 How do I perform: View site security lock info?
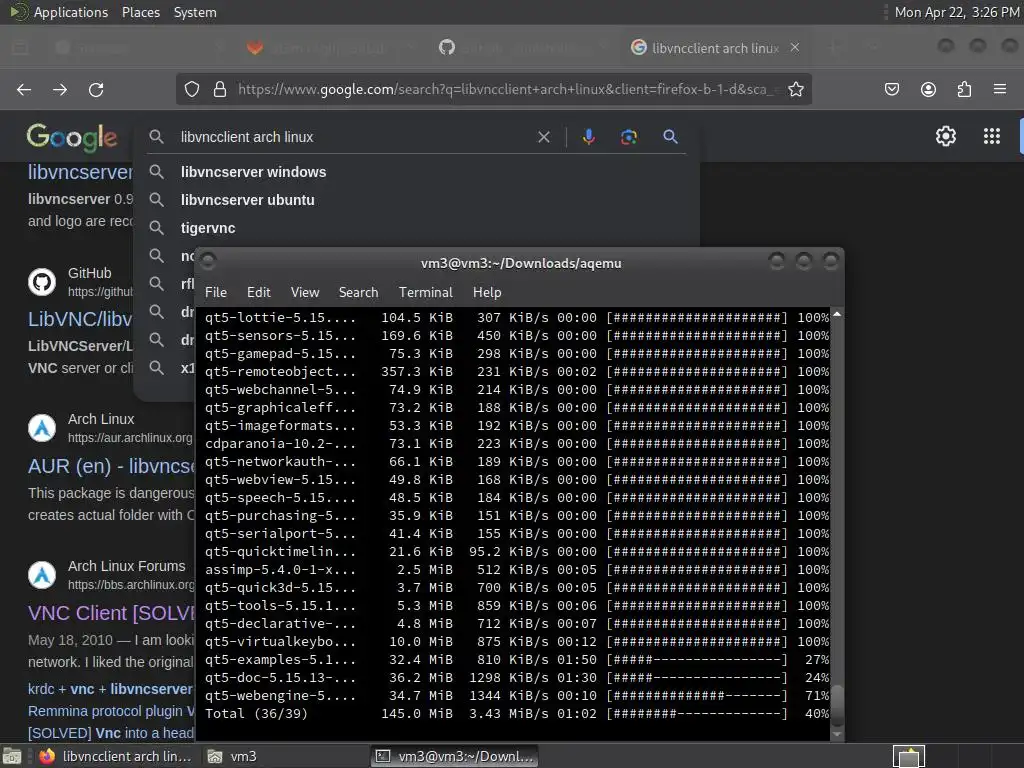coord(220,89)
